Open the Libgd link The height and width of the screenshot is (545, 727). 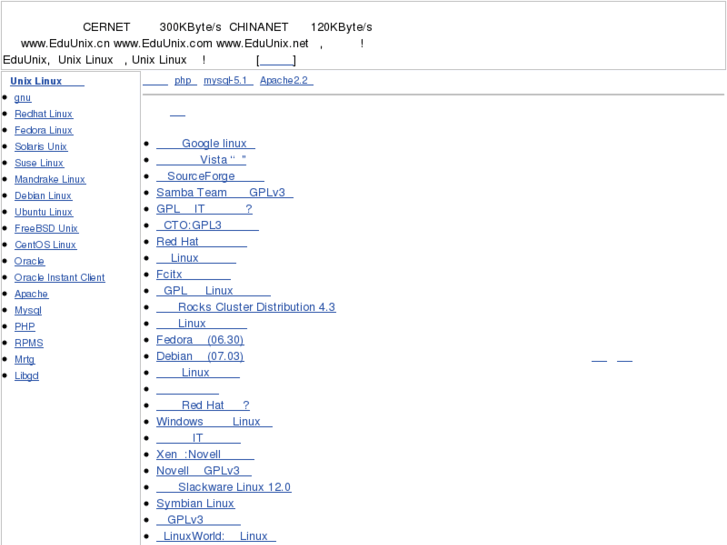tap(26, 376)
